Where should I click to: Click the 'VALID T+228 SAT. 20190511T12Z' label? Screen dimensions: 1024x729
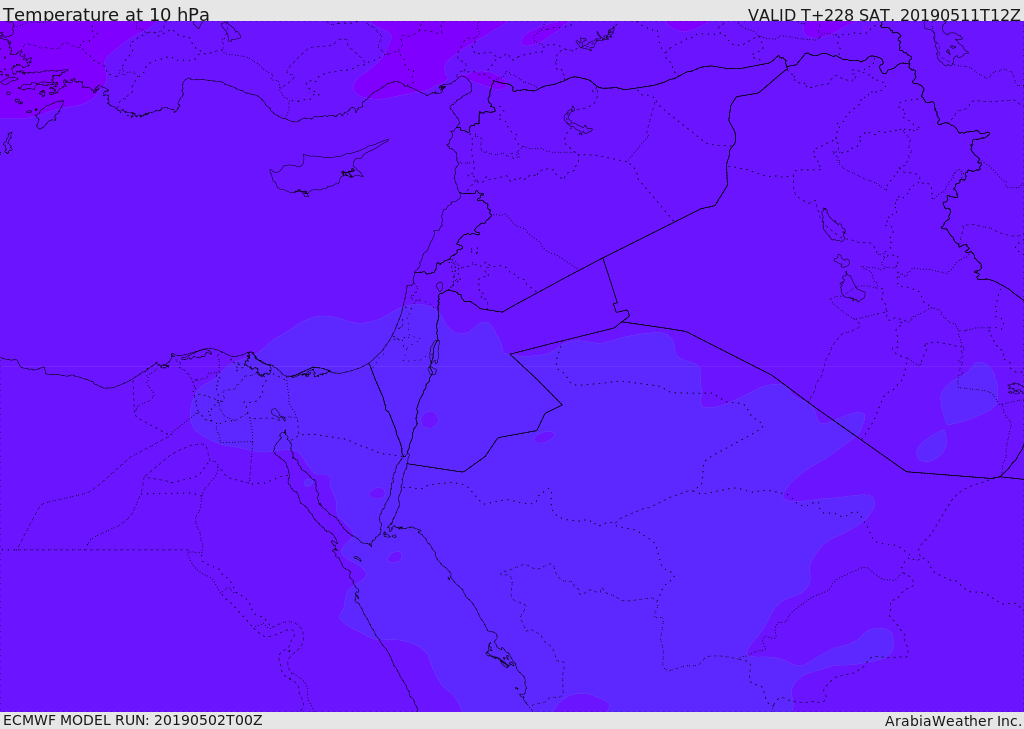coord(884,15)
